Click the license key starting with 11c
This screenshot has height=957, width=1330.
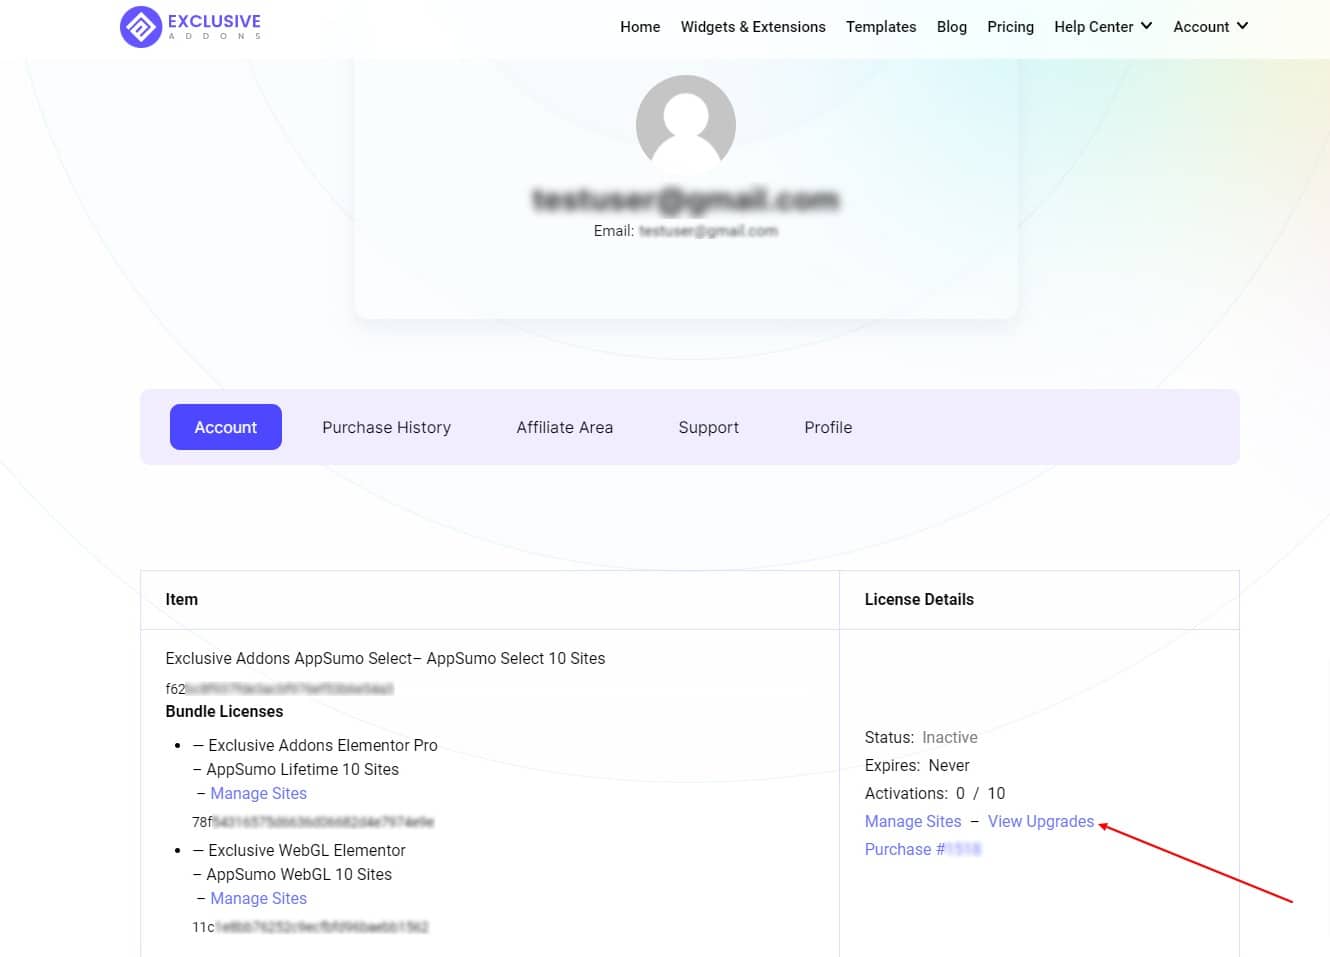310,927
